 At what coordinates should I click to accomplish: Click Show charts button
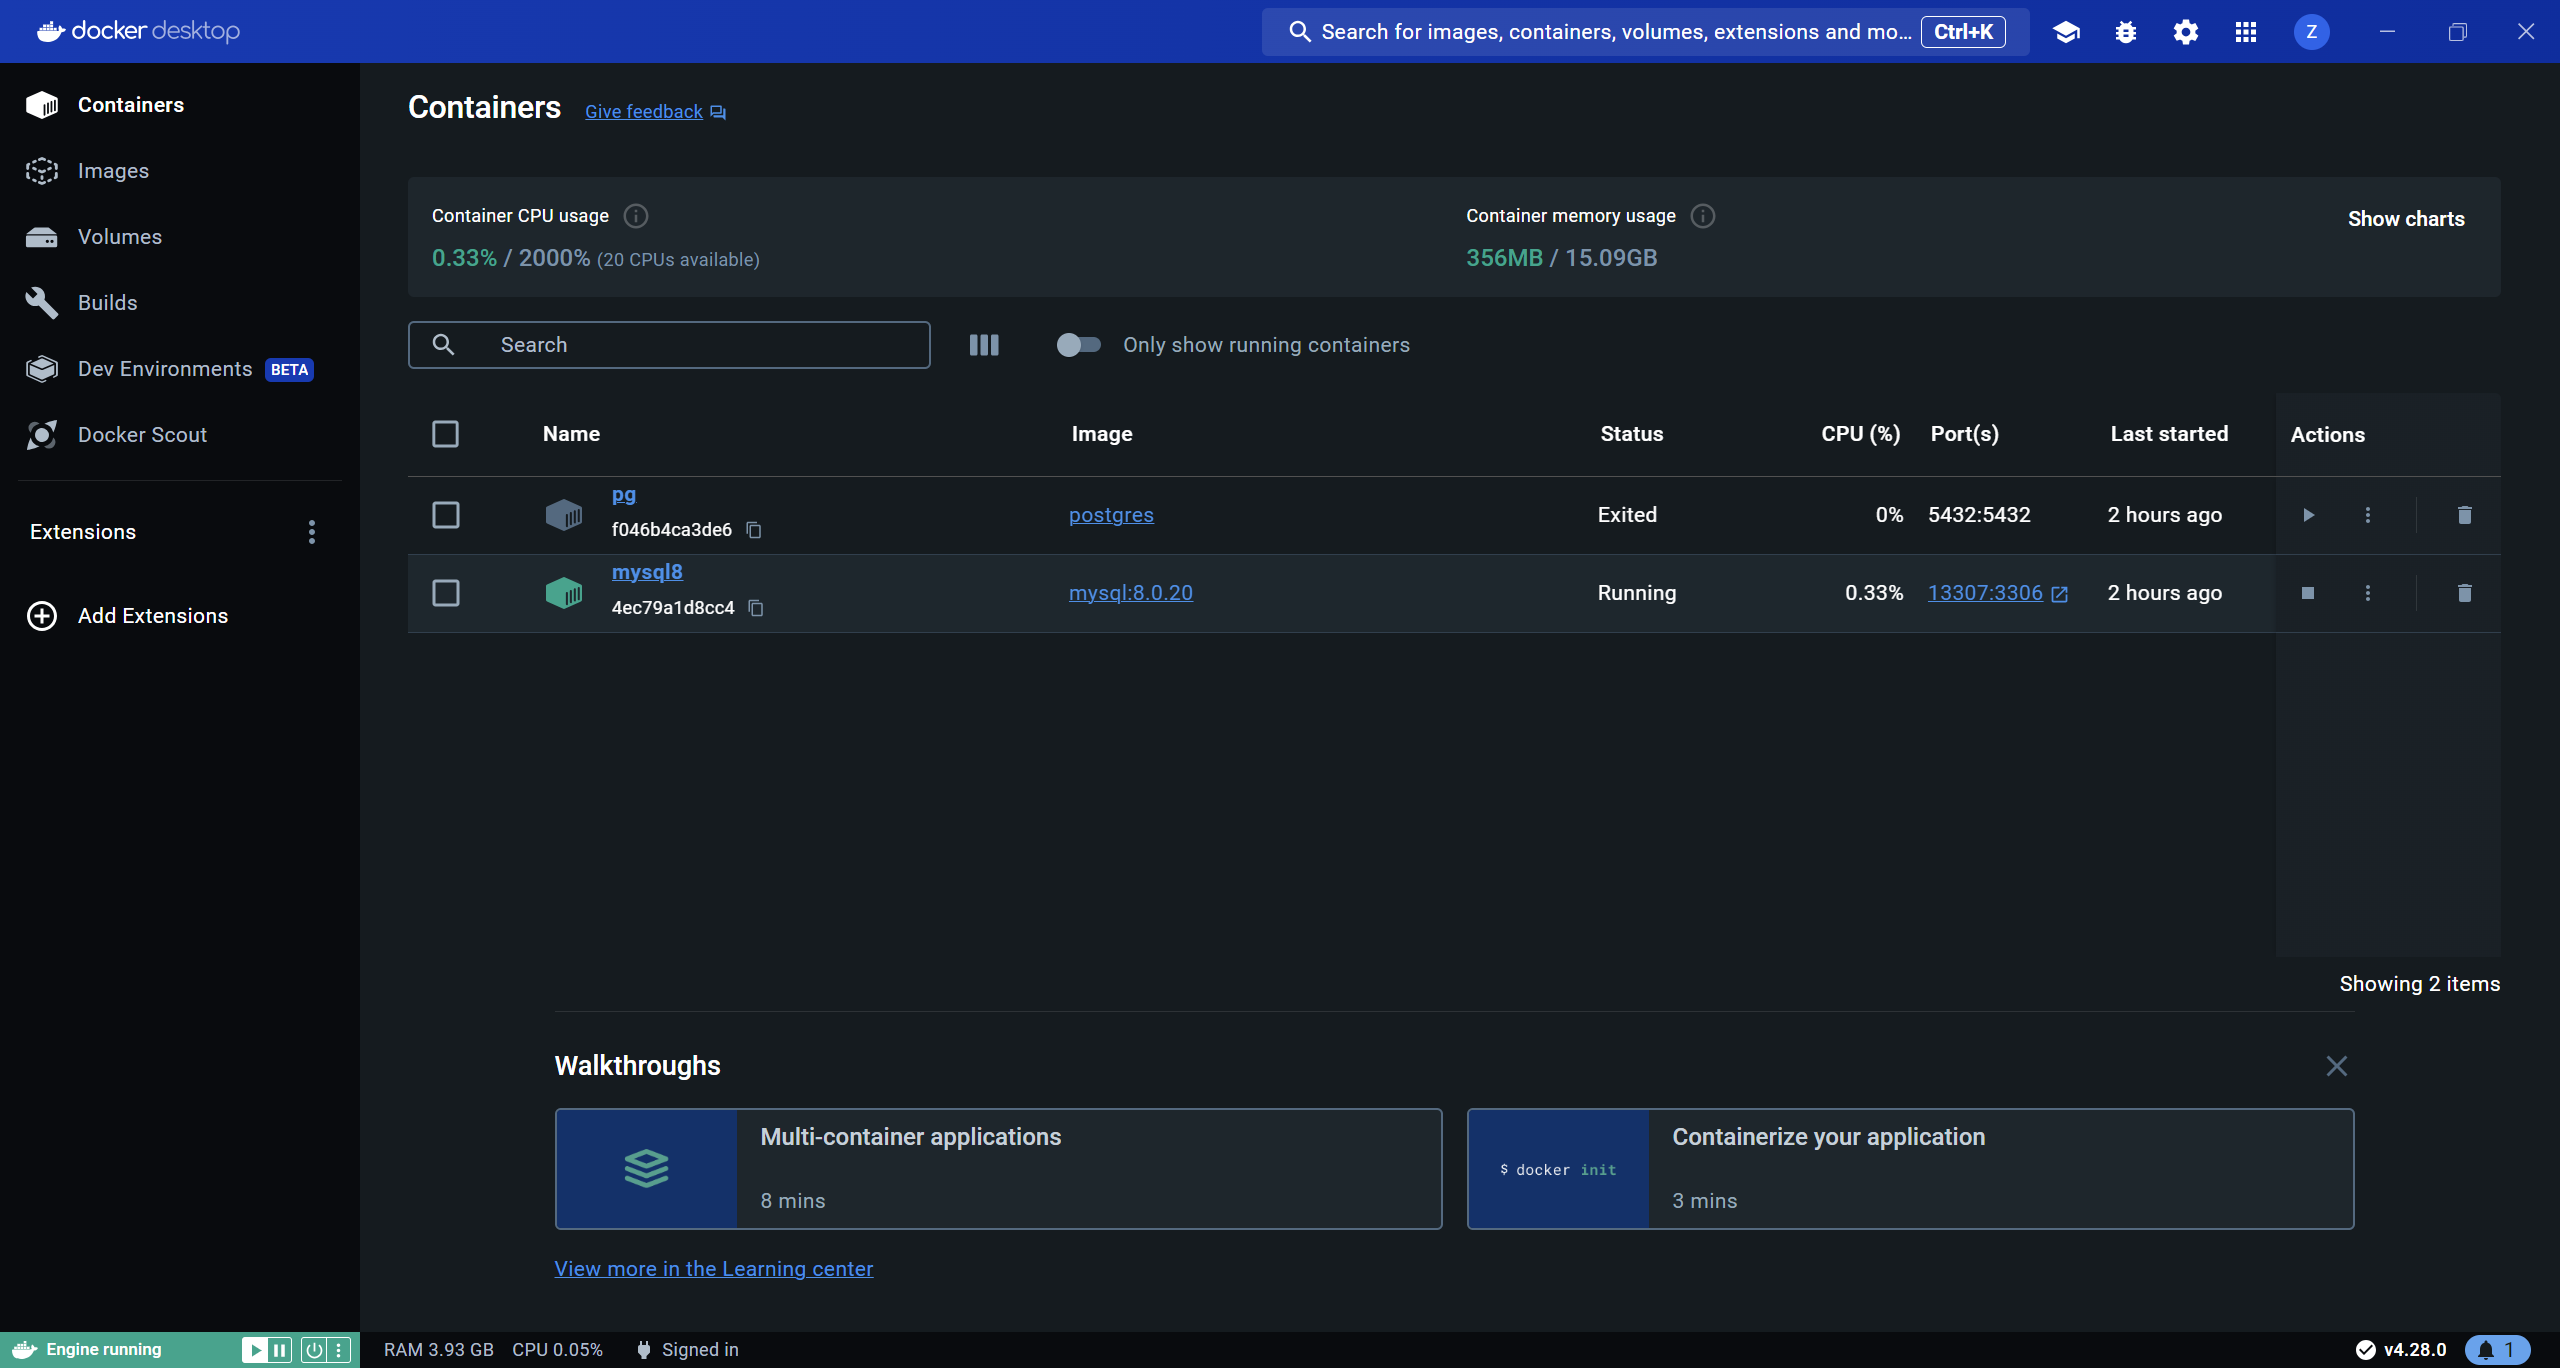[2405, 219]
